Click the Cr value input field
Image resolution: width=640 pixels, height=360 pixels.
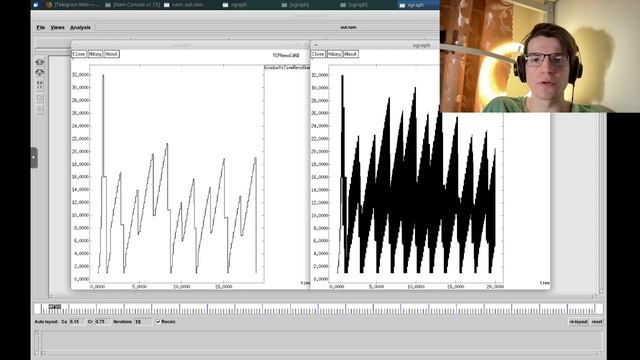point(102,322)
